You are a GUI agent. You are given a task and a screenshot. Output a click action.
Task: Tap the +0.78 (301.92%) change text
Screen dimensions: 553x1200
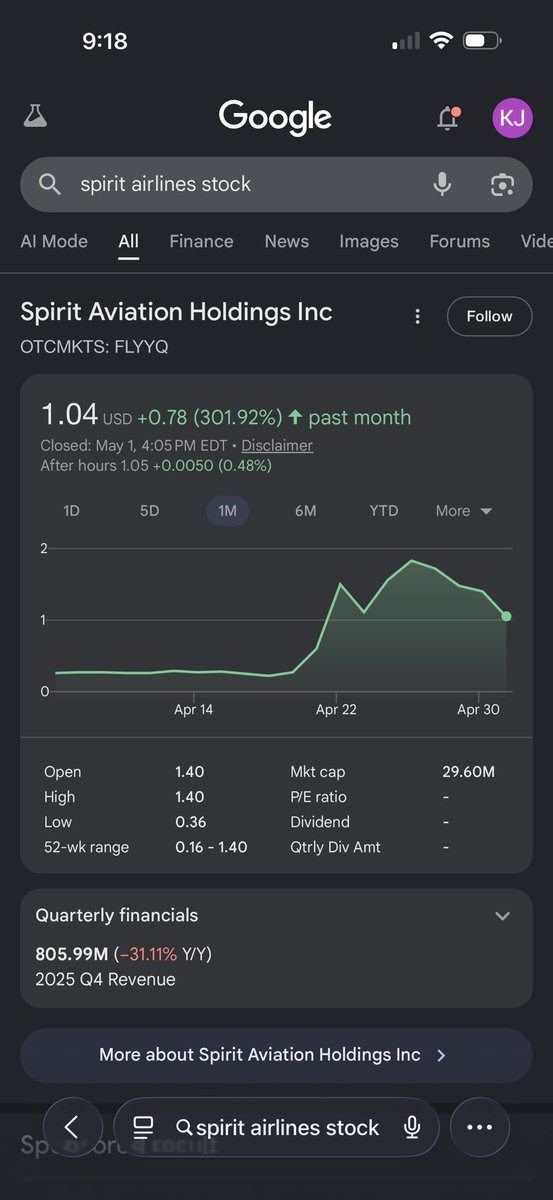point(210,417)
